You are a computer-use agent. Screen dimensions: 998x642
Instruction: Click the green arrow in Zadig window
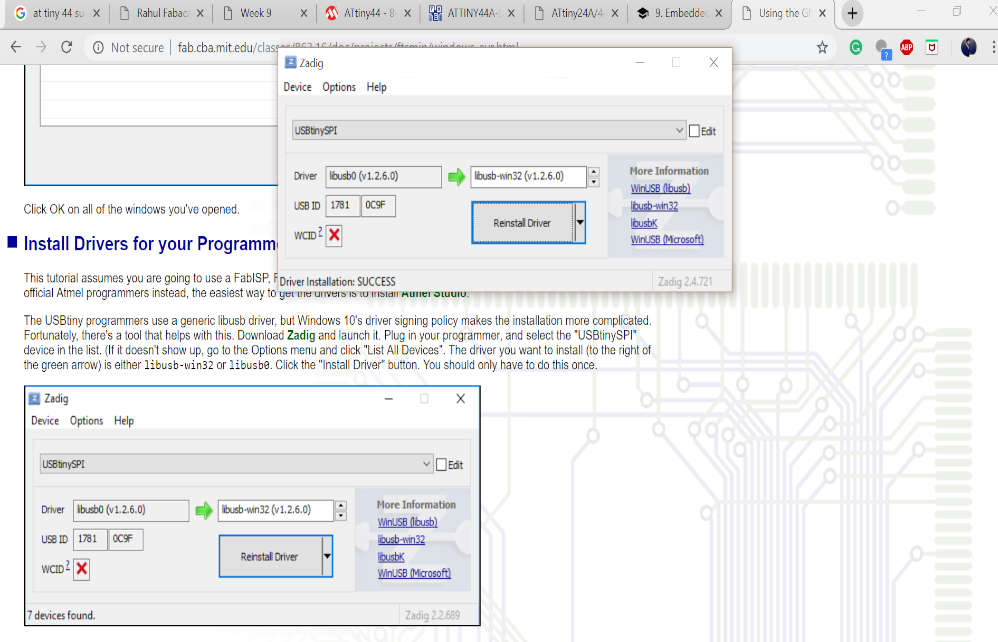(x=456, y=177)
